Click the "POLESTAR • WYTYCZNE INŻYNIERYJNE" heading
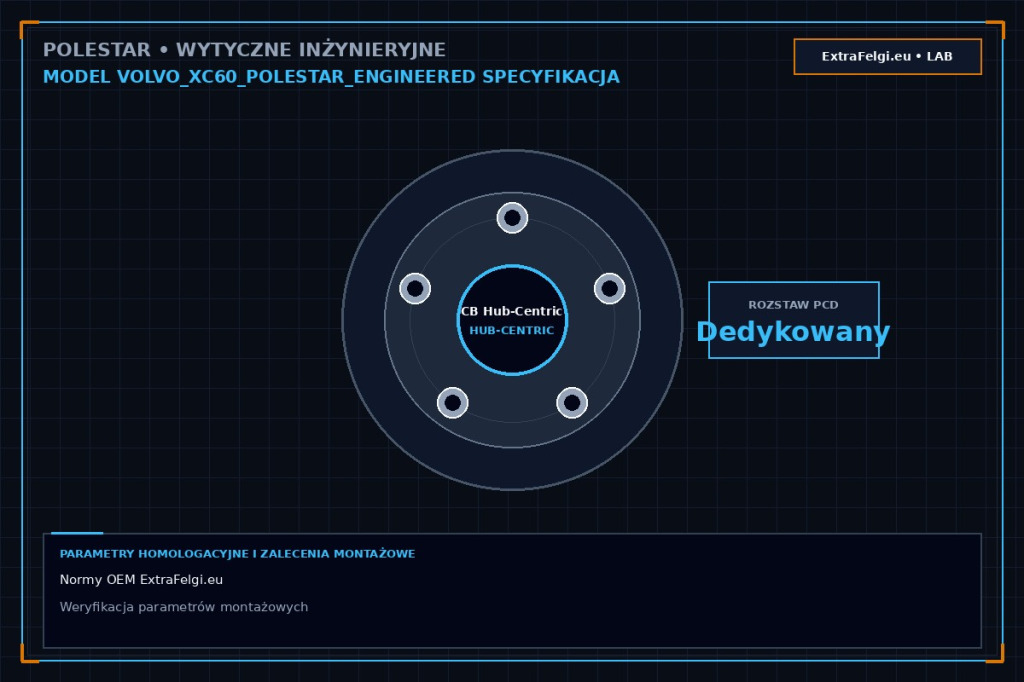 tap(244, 50)
